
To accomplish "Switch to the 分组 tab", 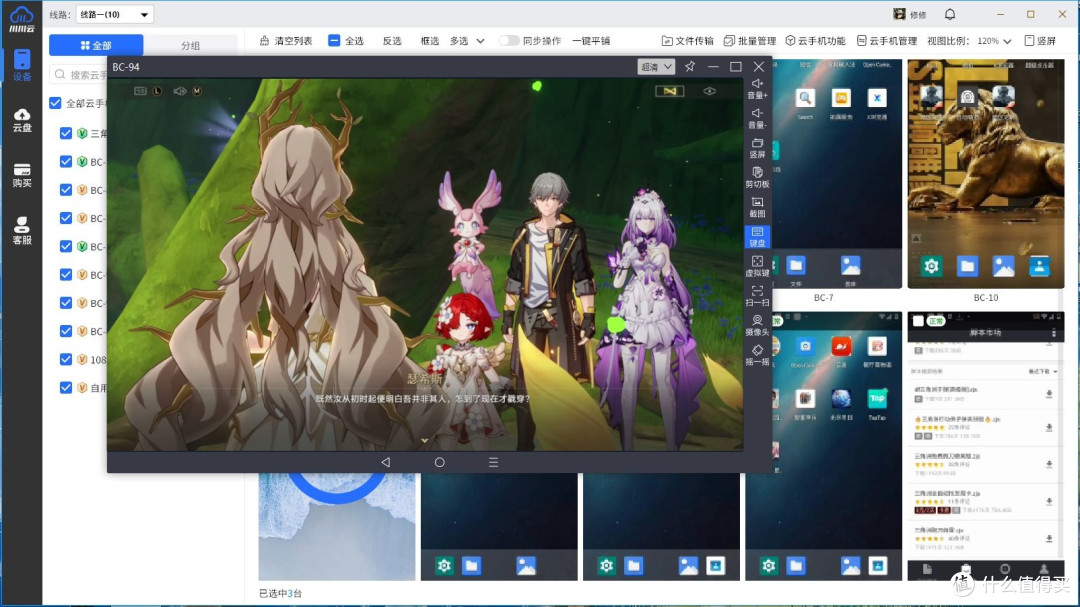I will point(190,45).
